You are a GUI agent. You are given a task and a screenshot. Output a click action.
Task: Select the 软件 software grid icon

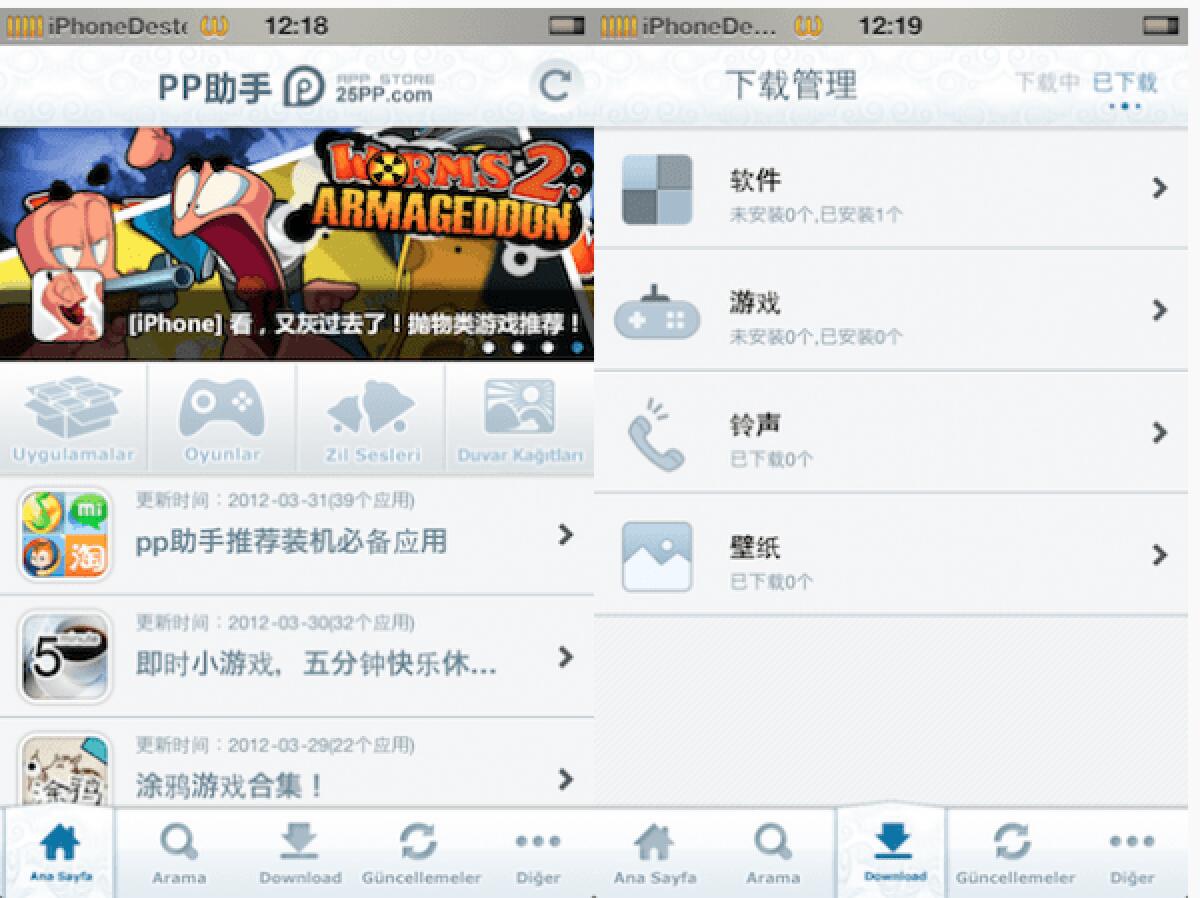(x=657, y=185)
